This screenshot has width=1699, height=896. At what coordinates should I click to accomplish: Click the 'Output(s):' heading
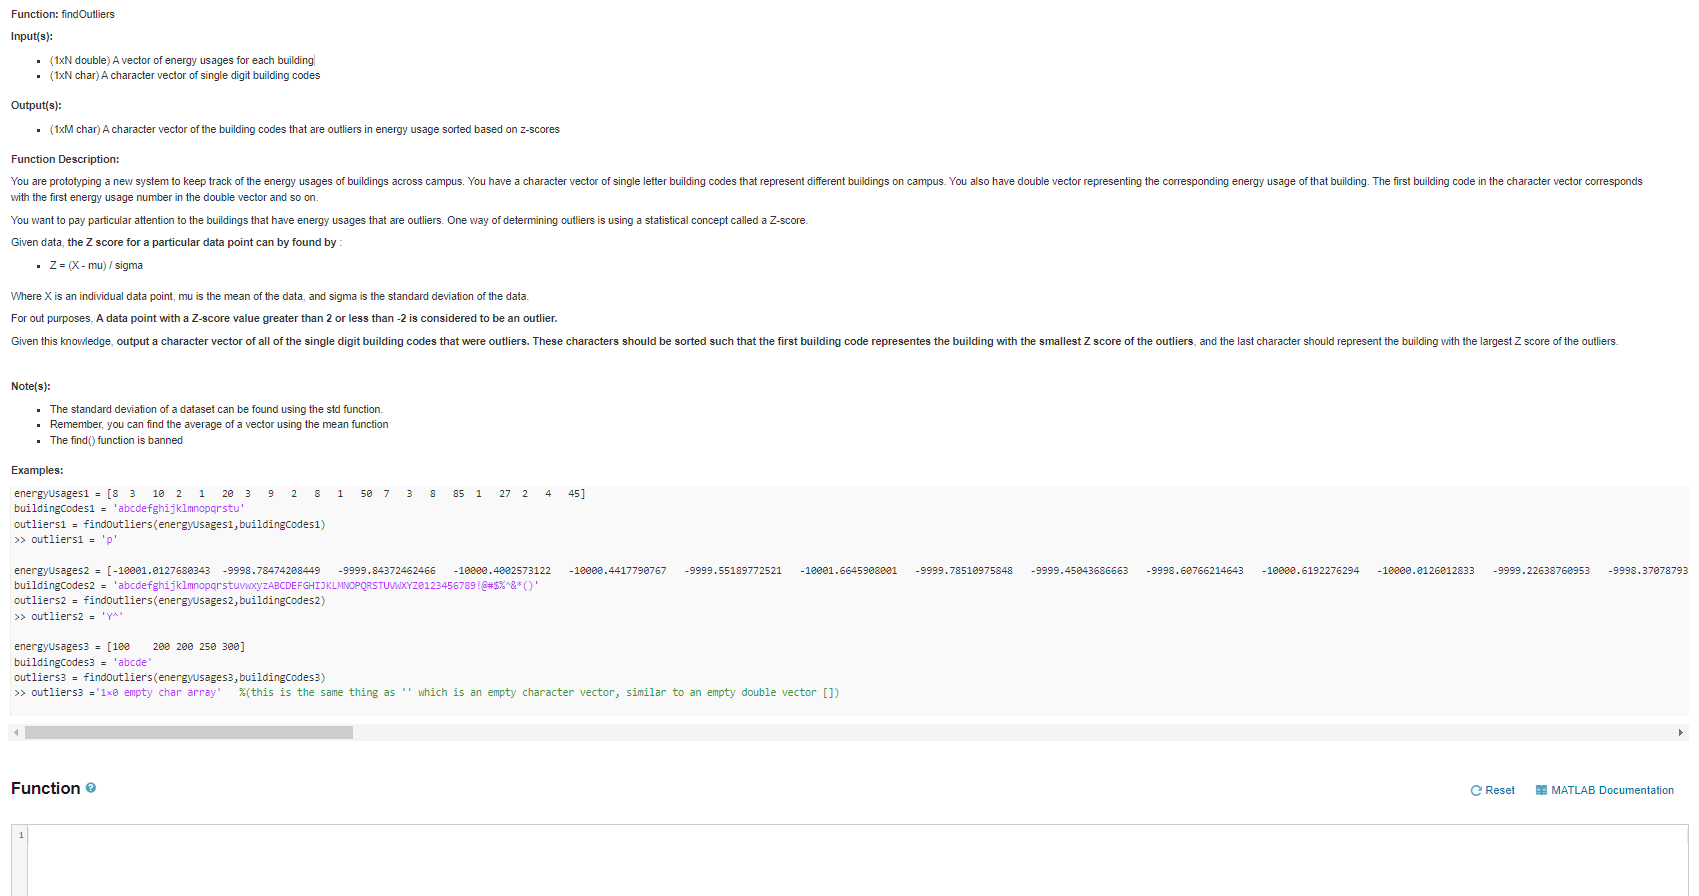pos(36,105)
